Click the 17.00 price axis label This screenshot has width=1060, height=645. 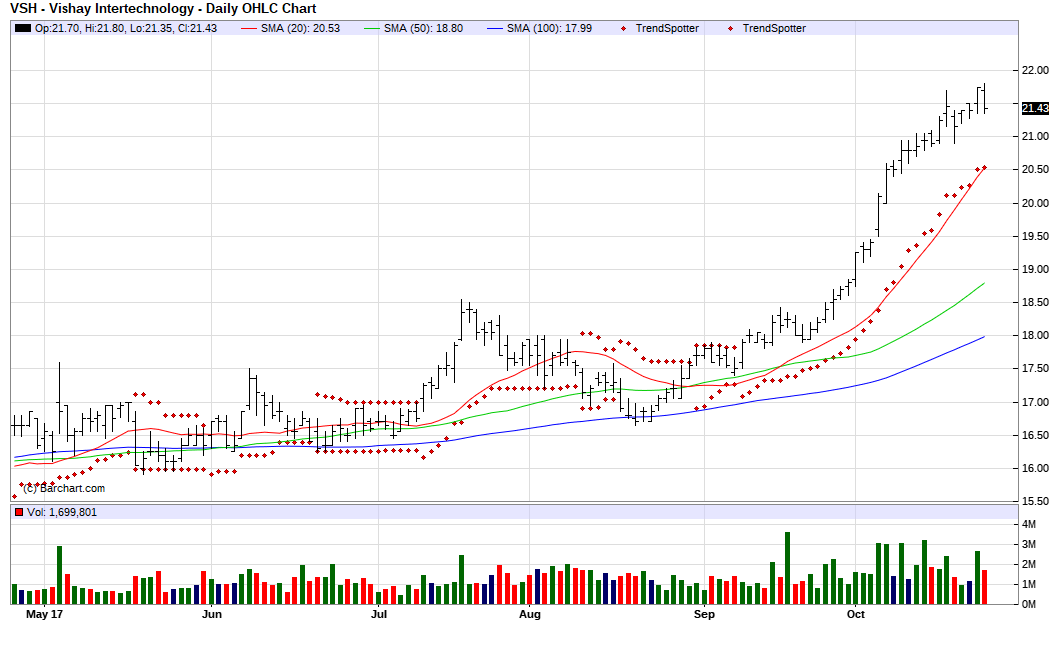click(x=1035, y=402)
